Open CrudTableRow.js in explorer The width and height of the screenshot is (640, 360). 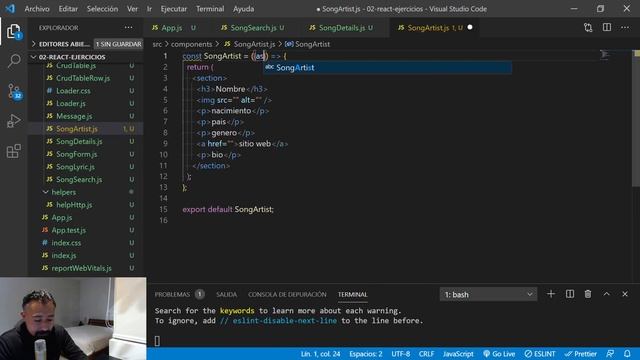tap(83, 78)
